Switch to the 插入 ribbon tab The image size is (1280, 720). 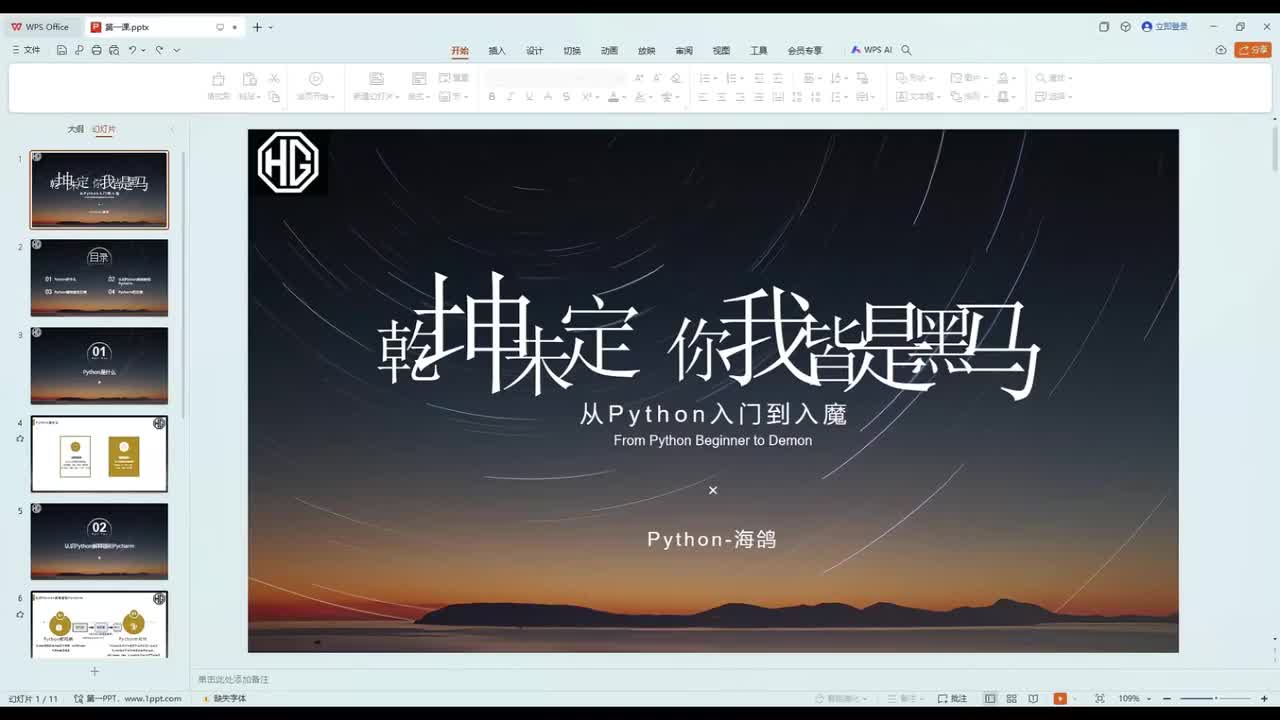click(x=497, y=50)
